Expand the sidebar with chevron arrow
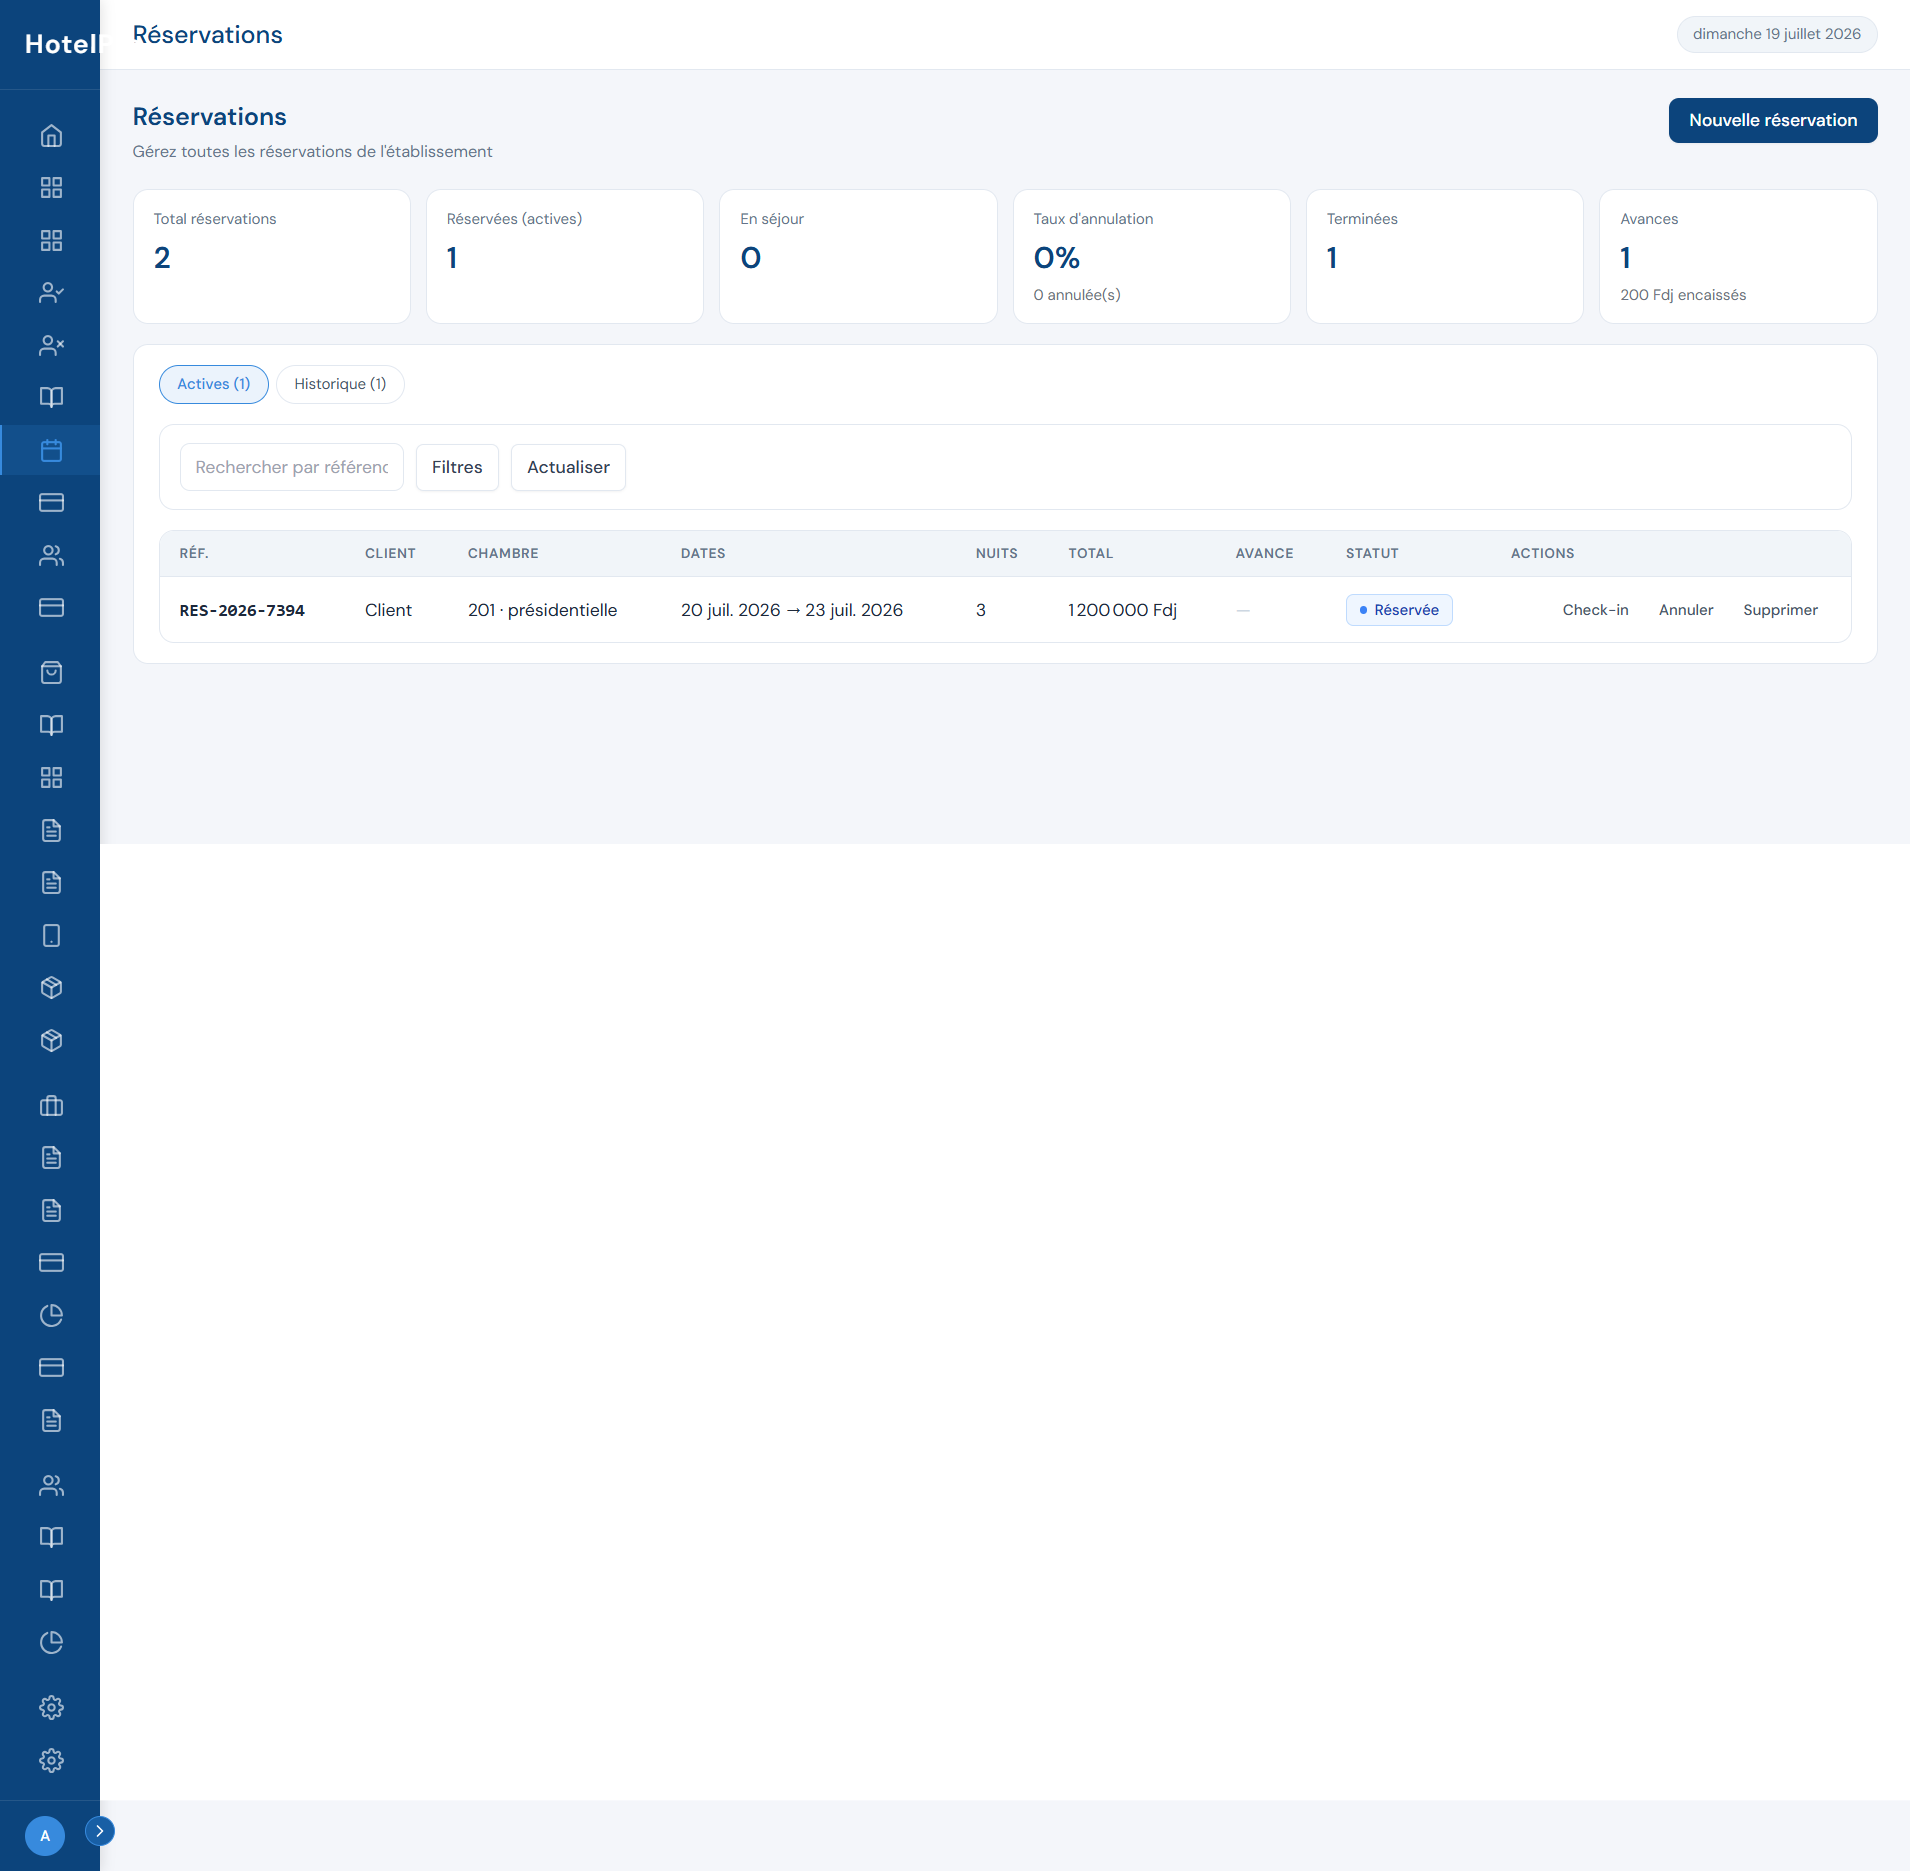Screen dimensions: 1910x1871 coord(100,1831)
